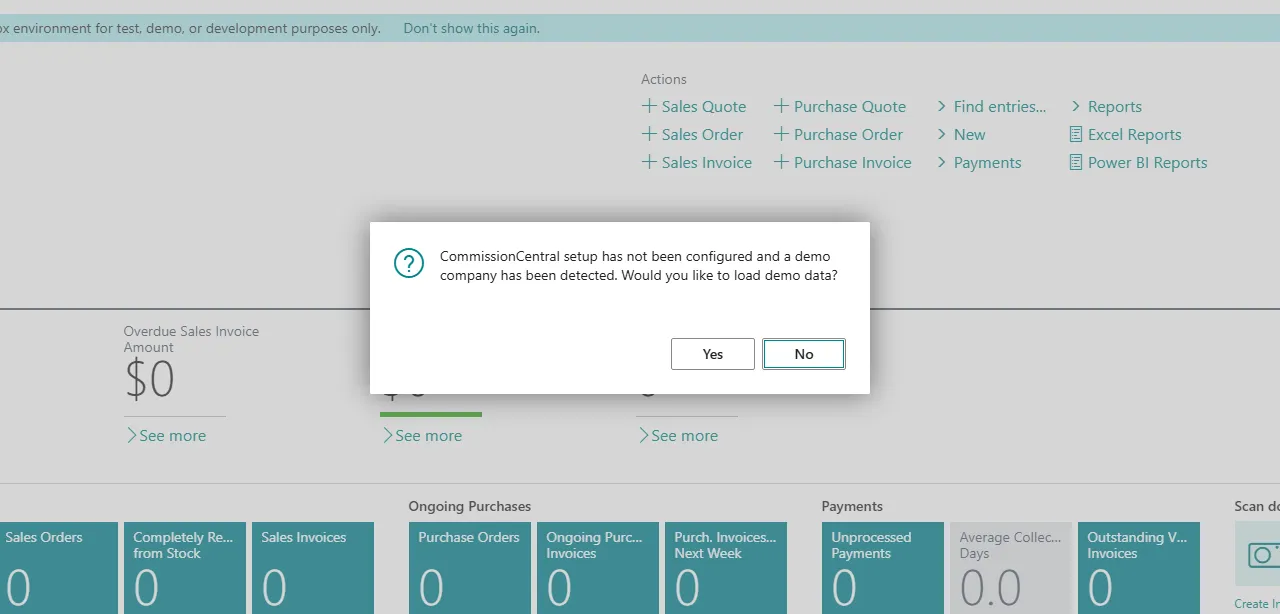Click the Payments section heading

(852, 506)
